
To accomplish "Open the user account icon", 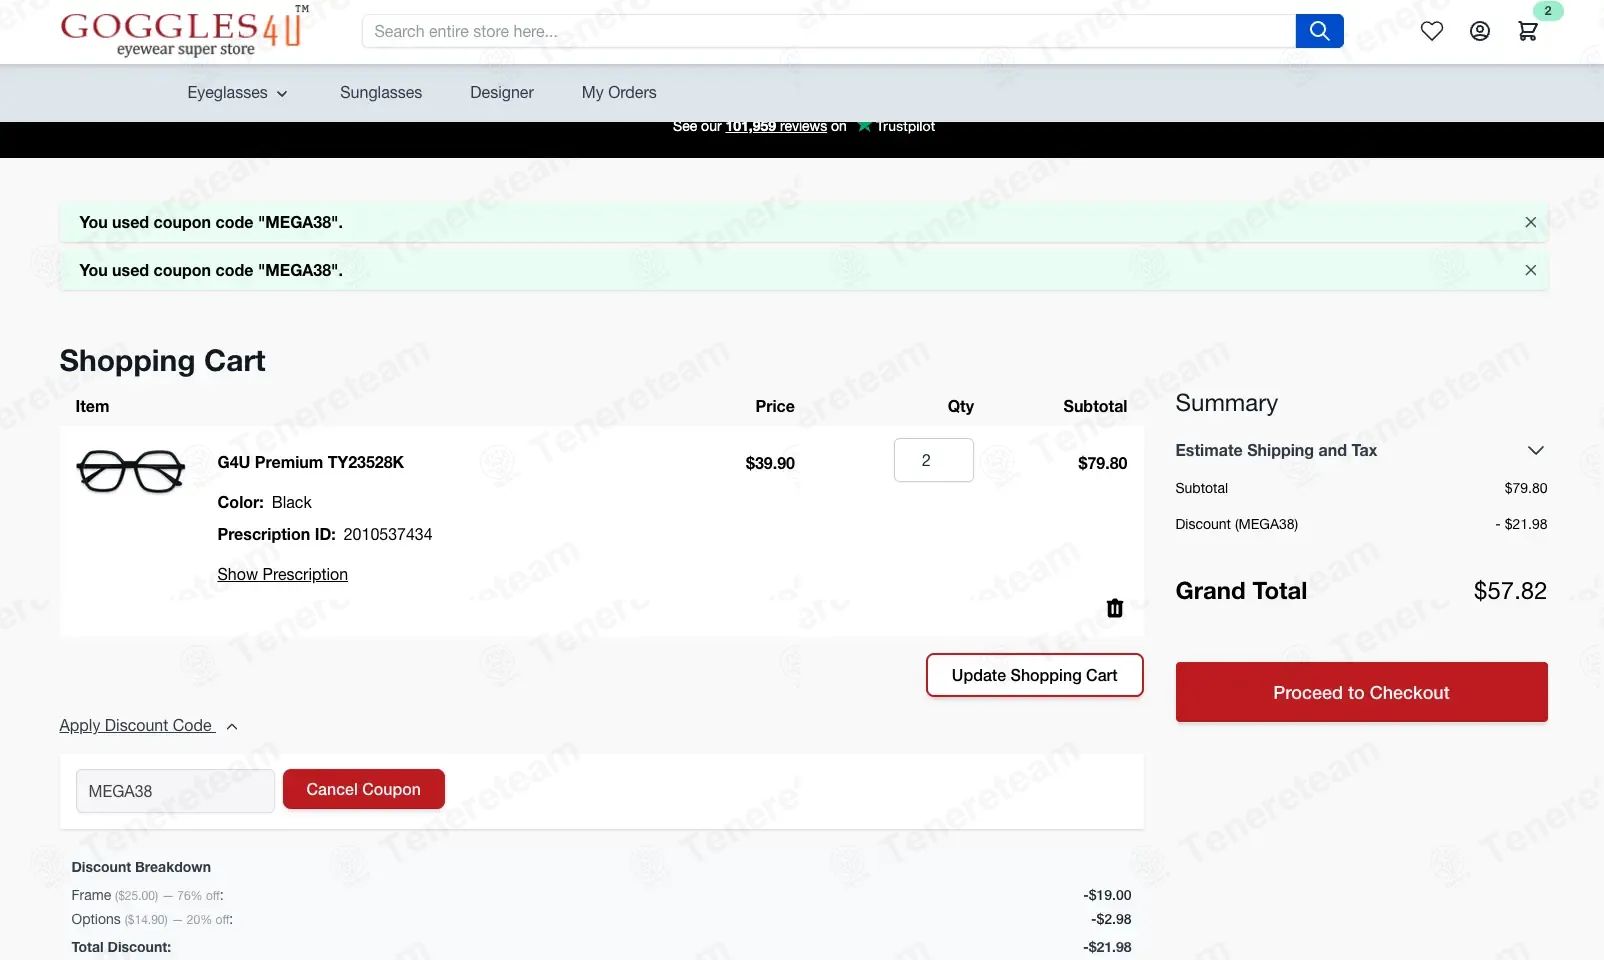I will point(1480,31).
